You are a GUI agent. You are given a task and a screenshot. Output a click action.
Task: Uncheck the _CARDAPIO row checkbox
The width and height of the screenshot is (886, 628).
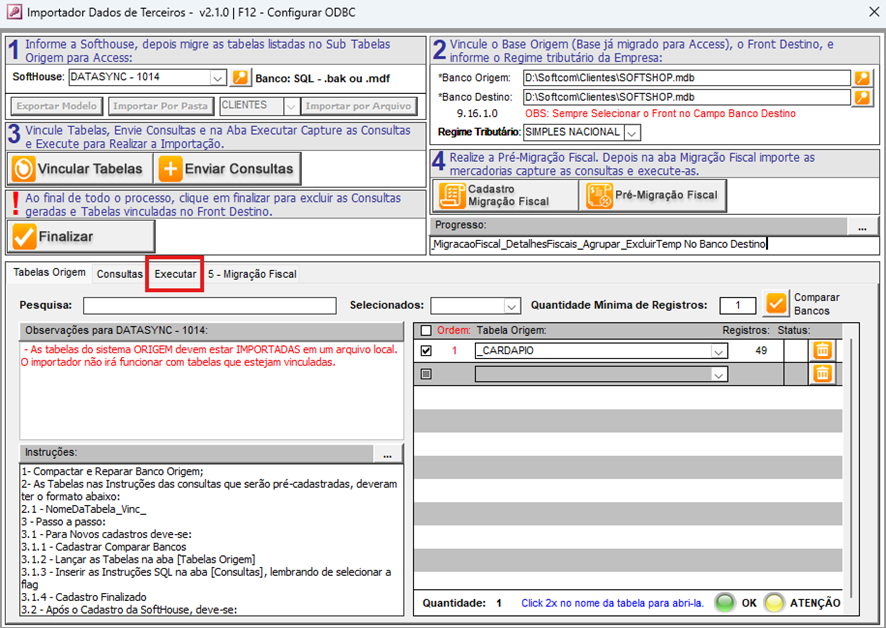(427, 351)
